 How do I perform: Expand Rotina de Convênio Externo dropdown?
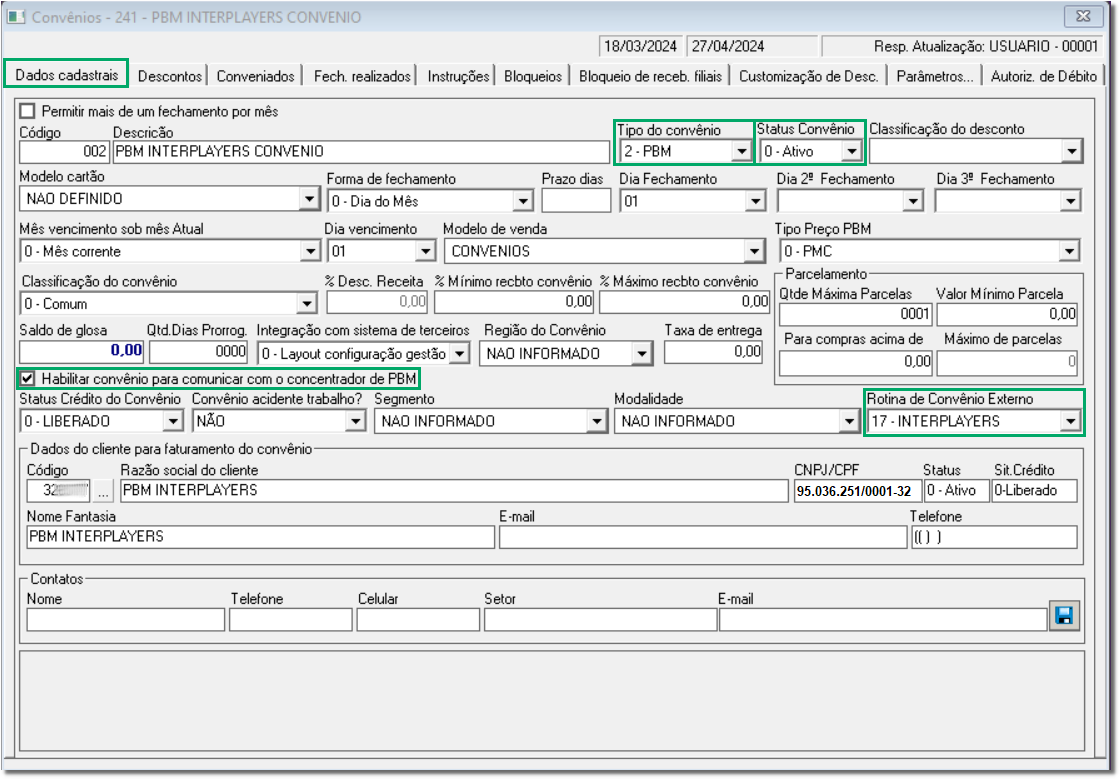click(1070, 421)
